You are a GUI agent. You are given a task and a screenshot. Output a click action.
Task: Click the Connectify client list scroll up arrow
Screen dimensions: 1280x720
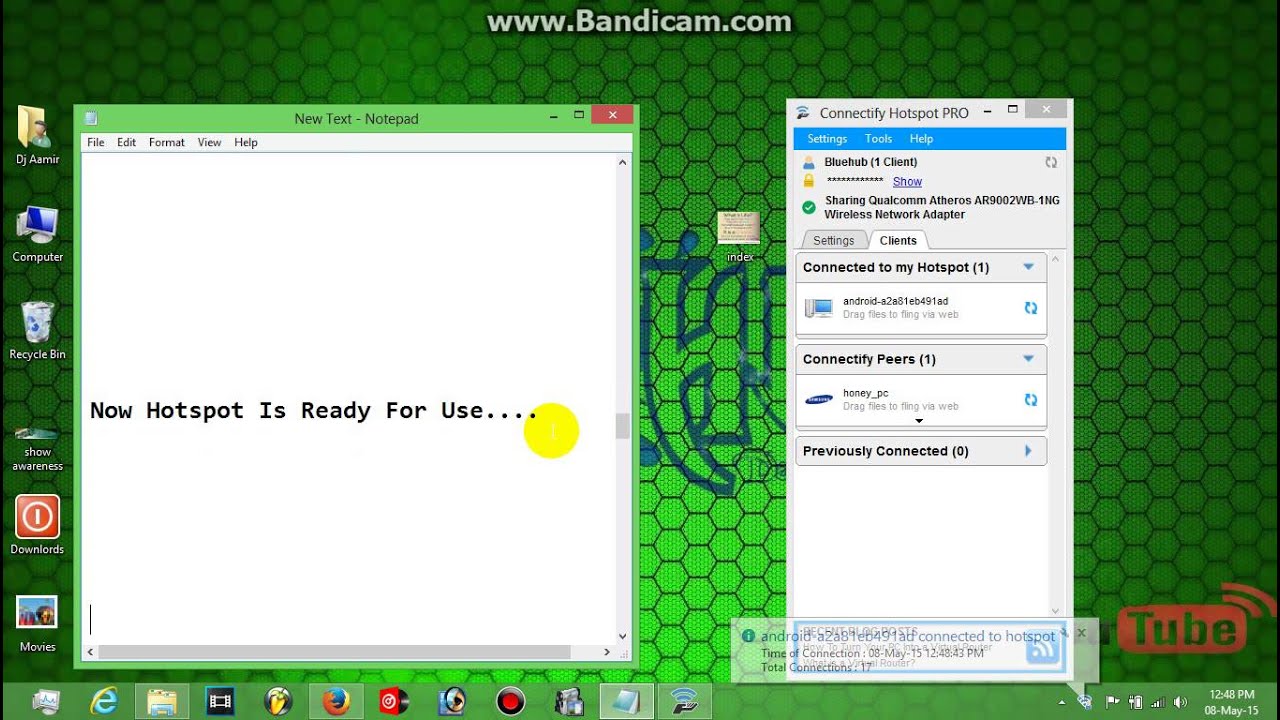[1055, 259]
